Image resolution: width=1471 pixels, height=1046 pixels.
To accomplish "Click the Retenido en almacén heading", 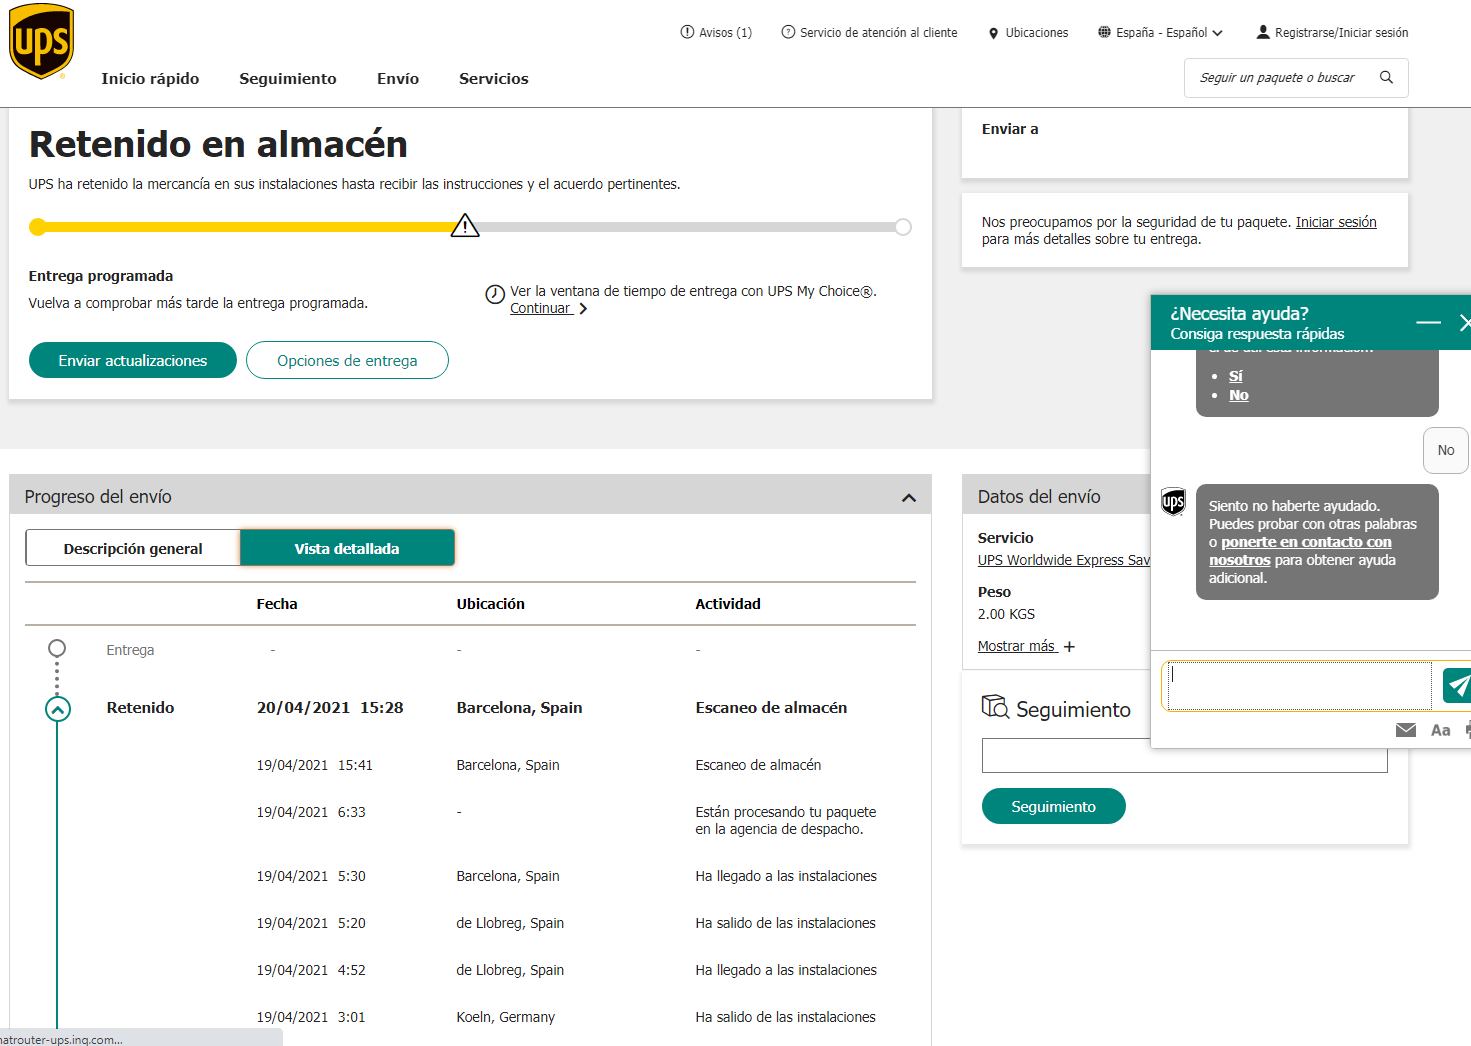I will (x=218, y=144).
